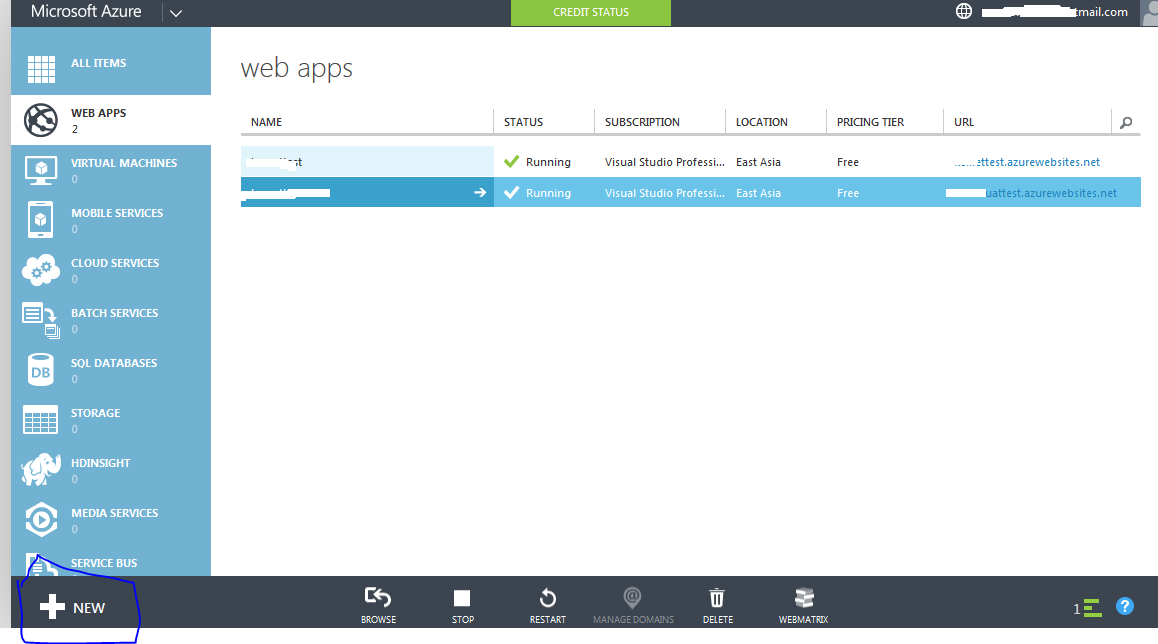The width and height of the screenshot is (1158, 644).
Task: Sort by the Pricing Tier column header
Action: [x=870, y=122]
